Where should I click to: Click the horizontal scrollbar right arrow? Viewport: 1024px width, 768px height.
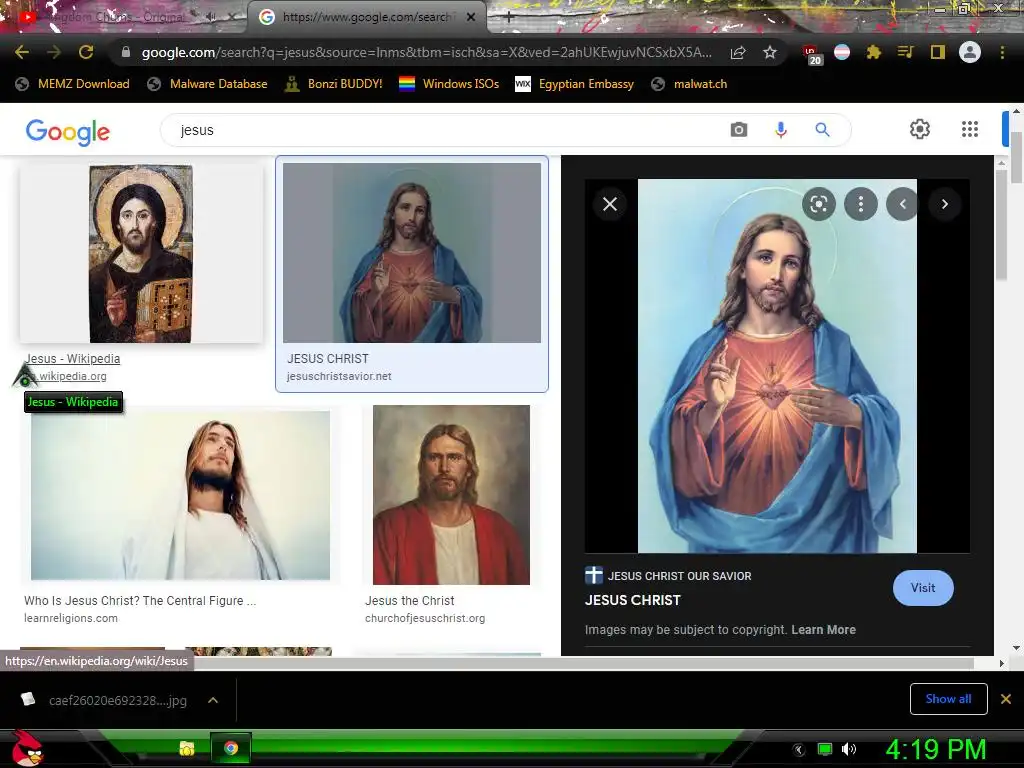click(x=1001, y=664)
